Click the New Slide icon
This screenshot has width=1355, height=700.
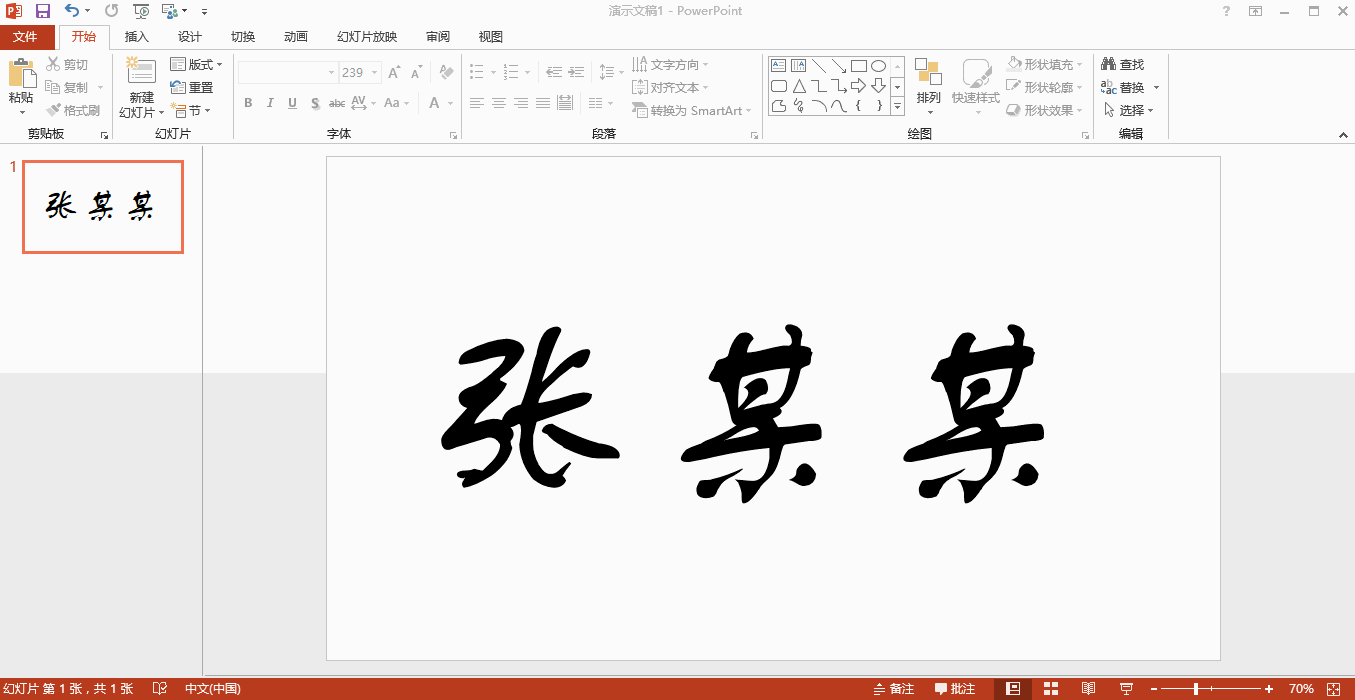(x=141, y=72)
